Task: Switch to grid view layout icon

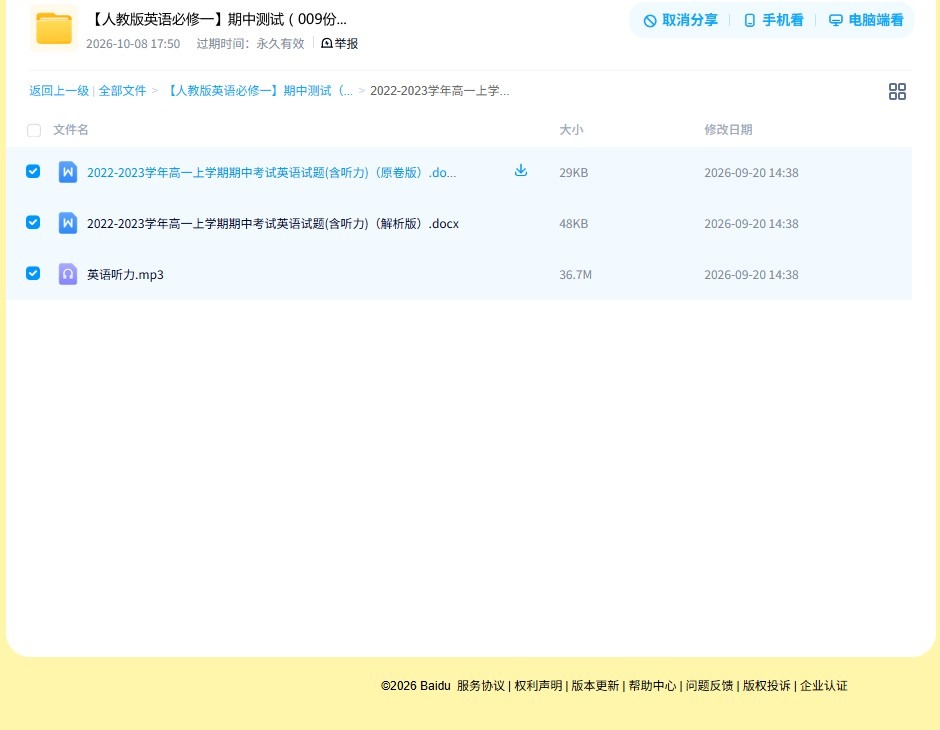Action: pos(897,91)
